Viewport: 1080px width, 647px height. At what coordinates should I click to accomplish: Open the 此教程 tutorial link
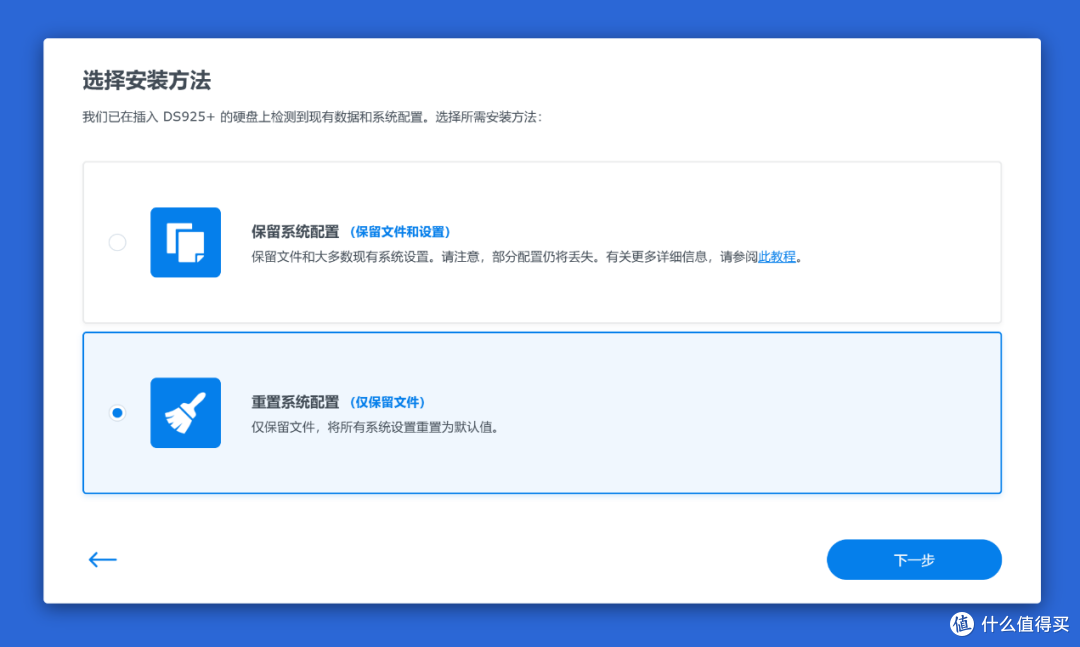[776, 257]
